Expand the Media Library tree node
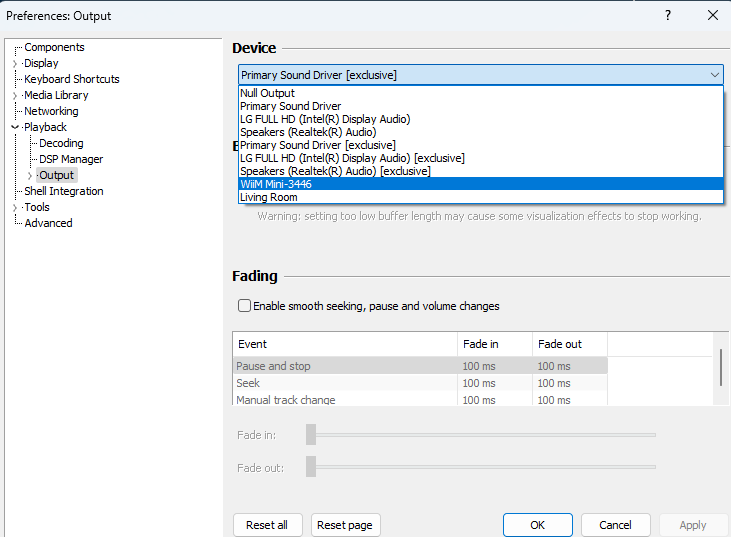Image resolution: width=731 pixels, height=537 pixels. (x=15, y=96)
